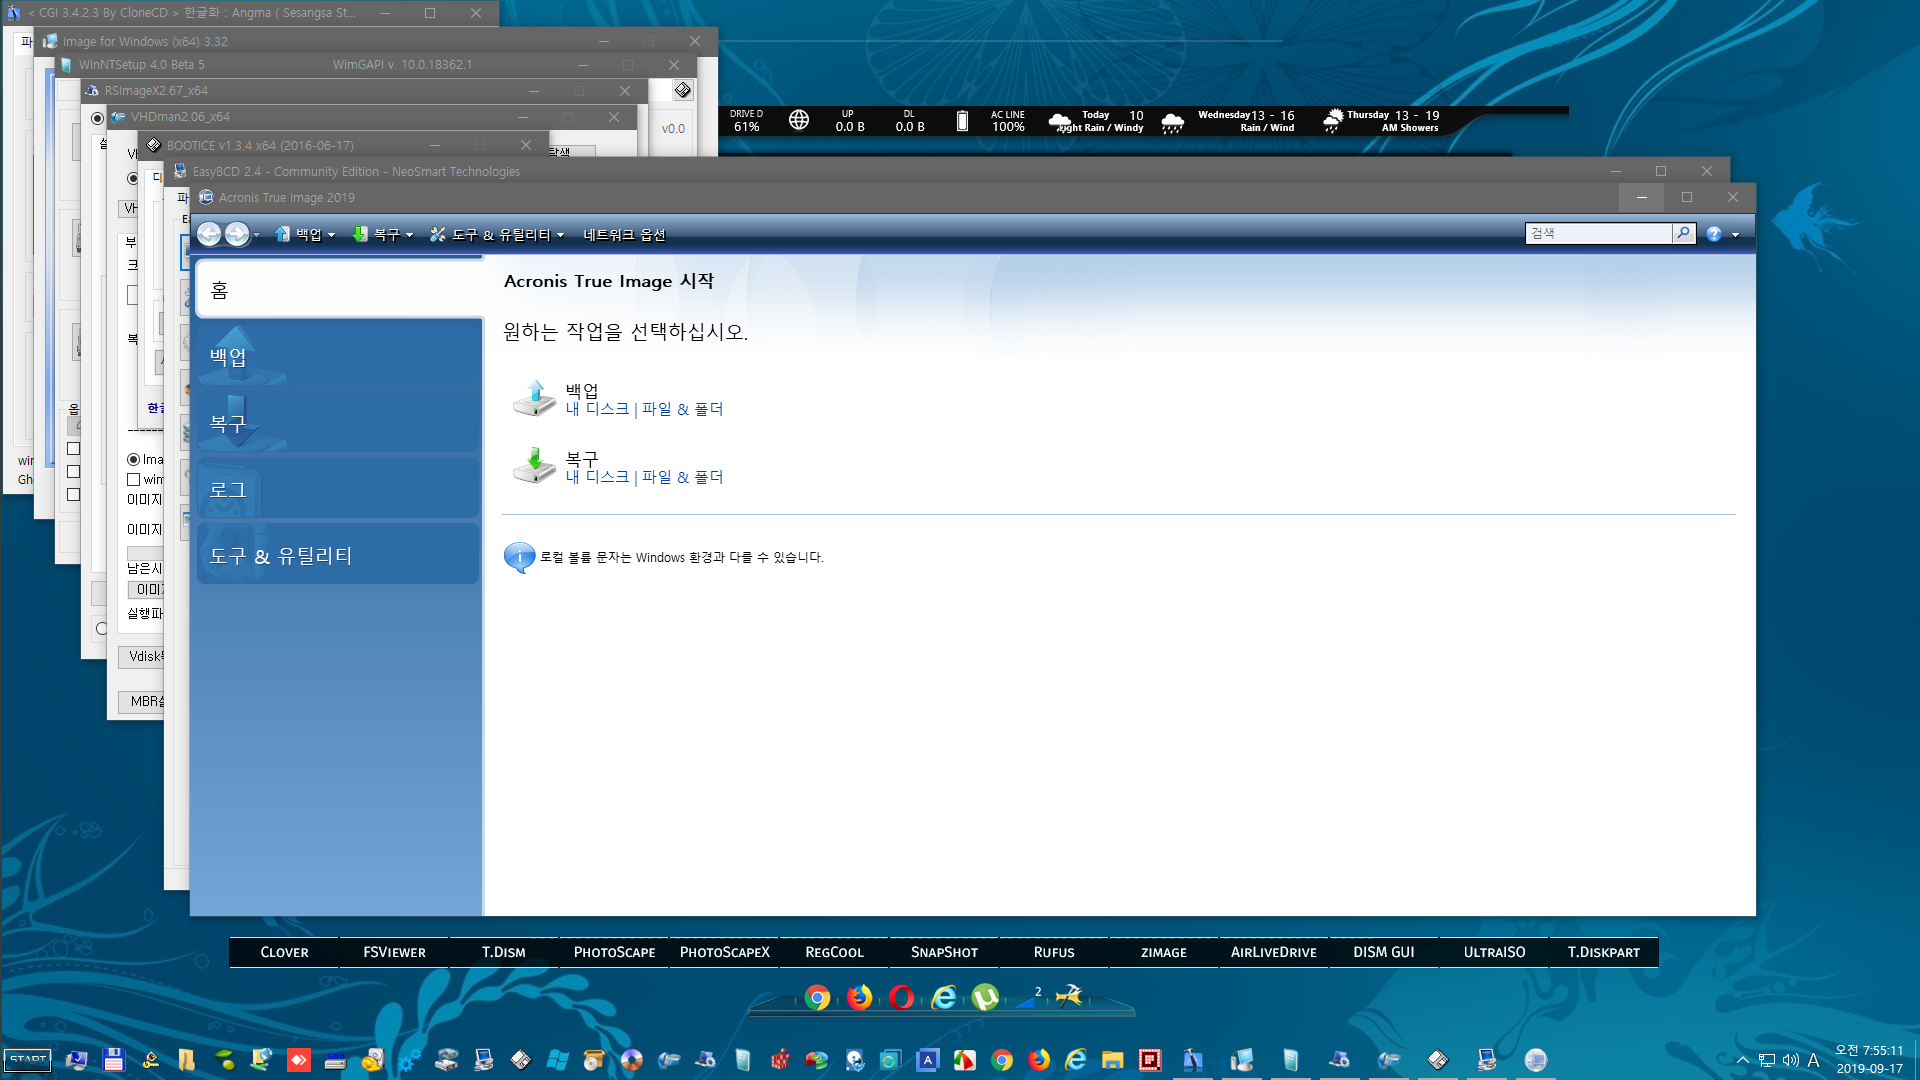1920x1080 pixels.
Task: Click the 로그 (Log) icon in sidebar
Action: coord(227,488)
